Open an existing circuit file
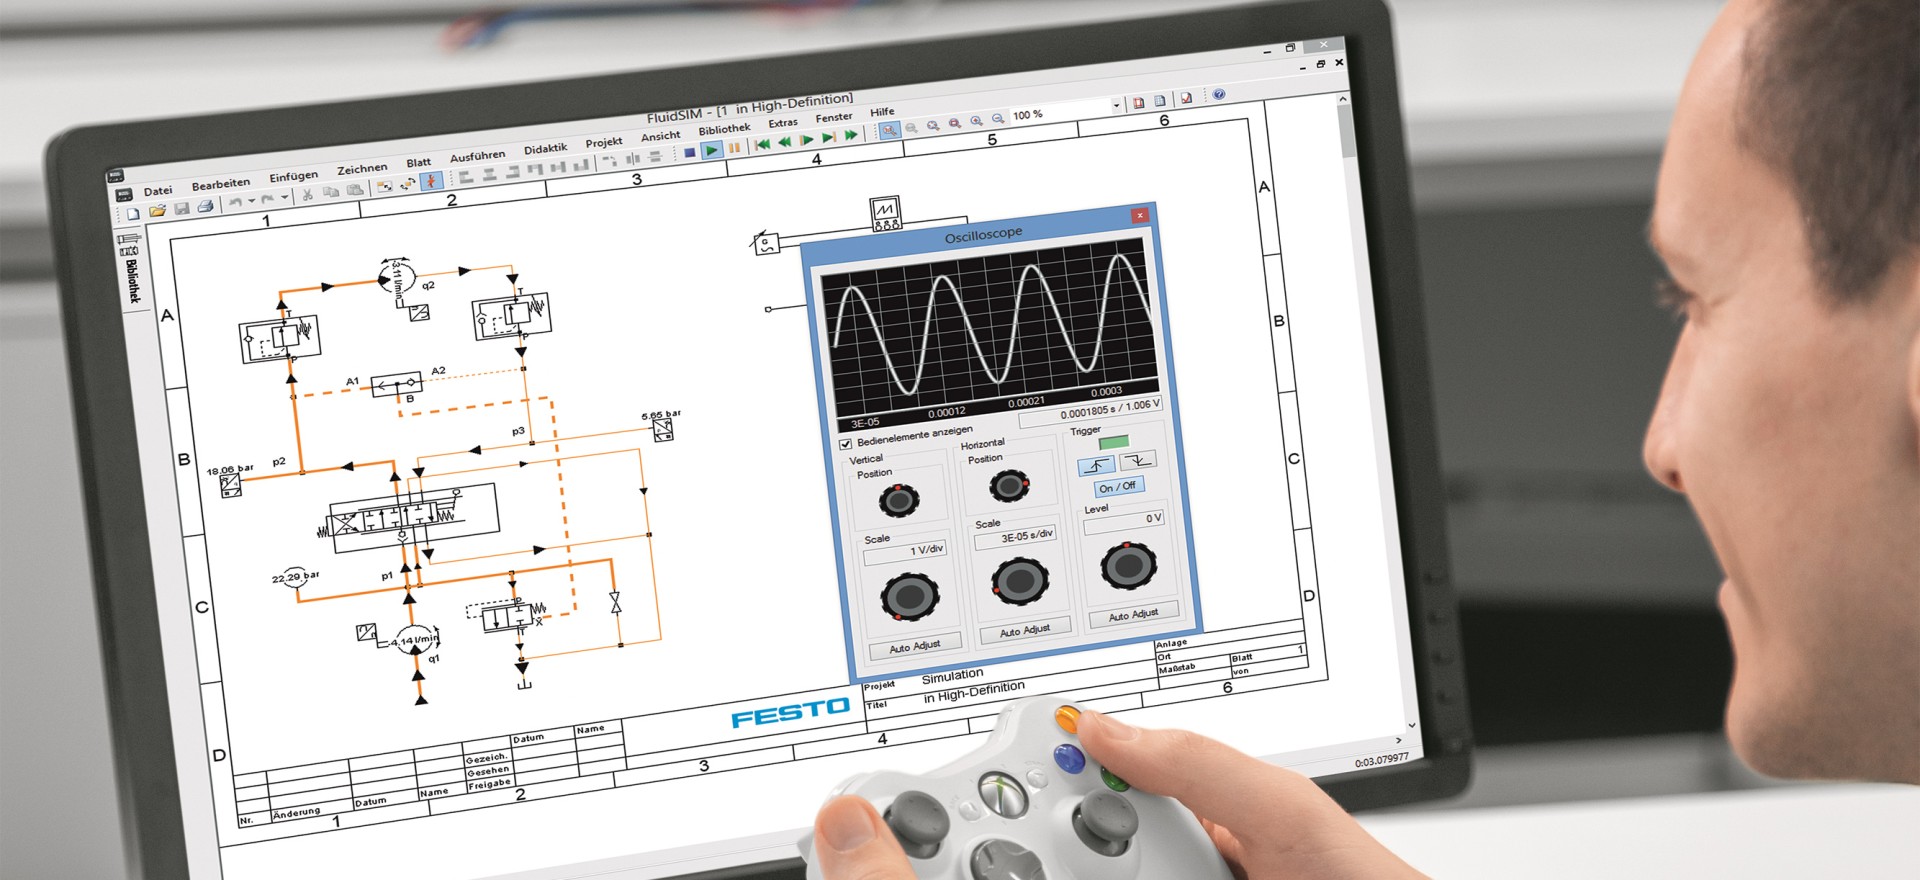This screenshot has height=880, width=1920. [x=157, y=211]
